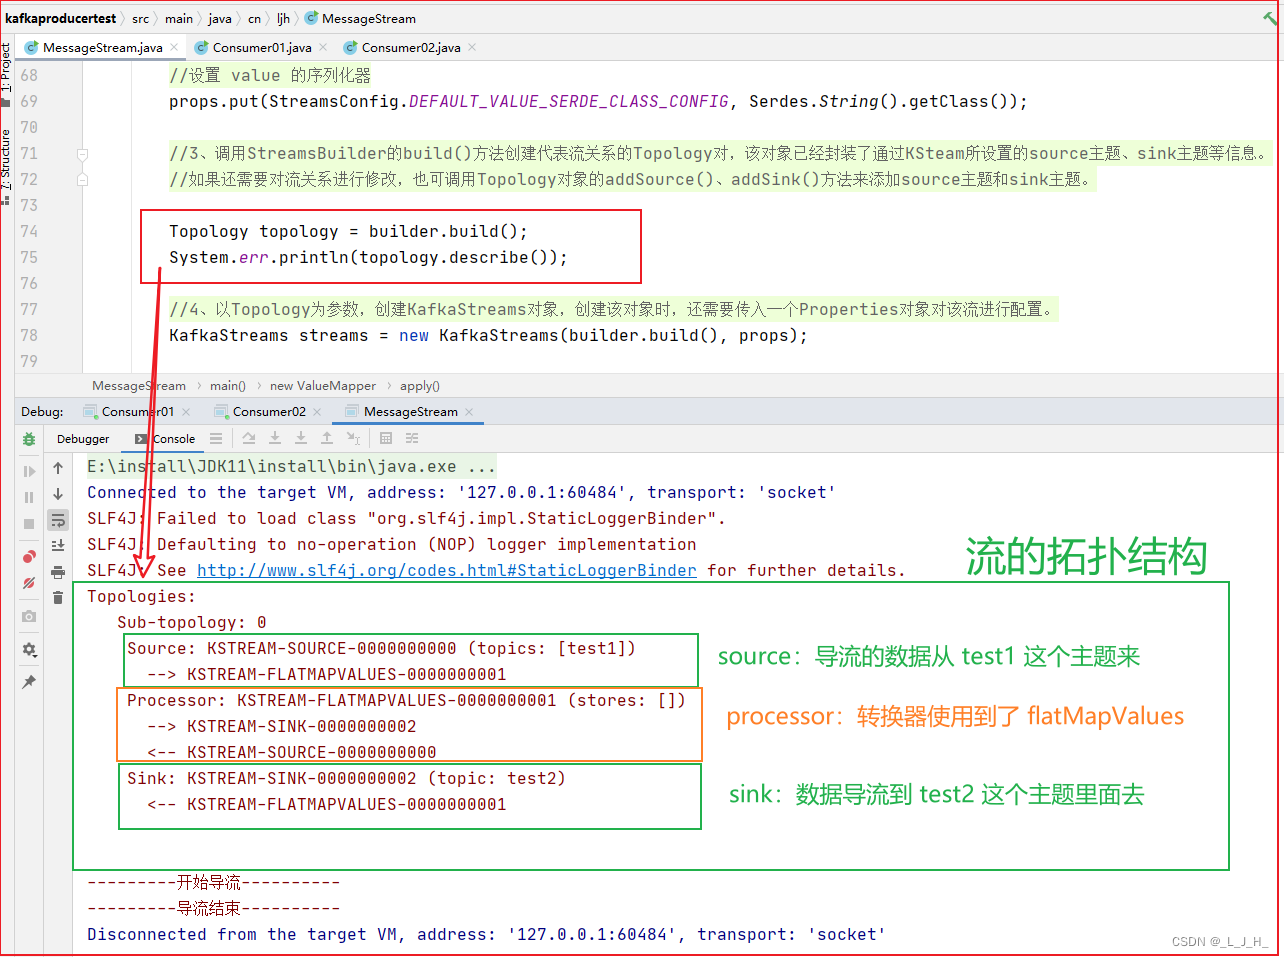Toggle scroll to end icon
The height and width of the screenshot is (957, 1284).
click(58, 546)
